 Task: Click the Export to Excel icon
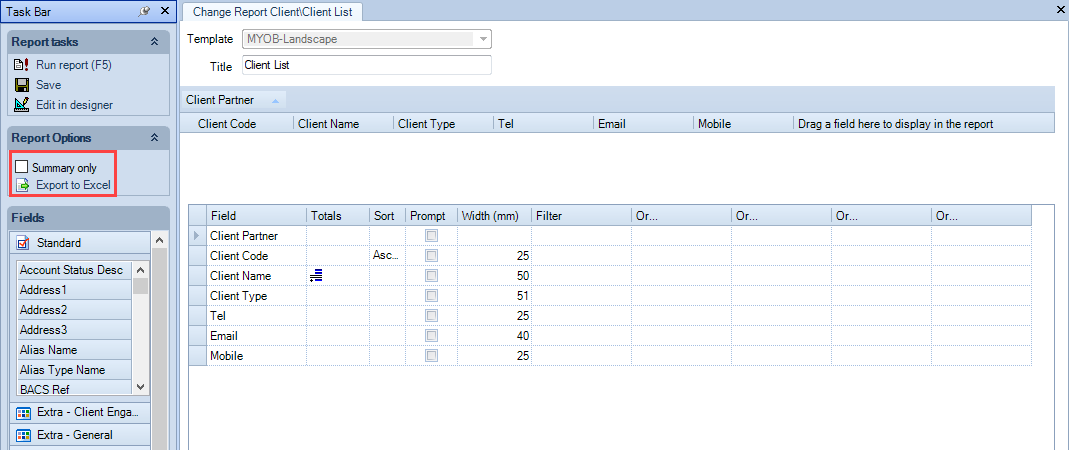(x=22, y=185)
